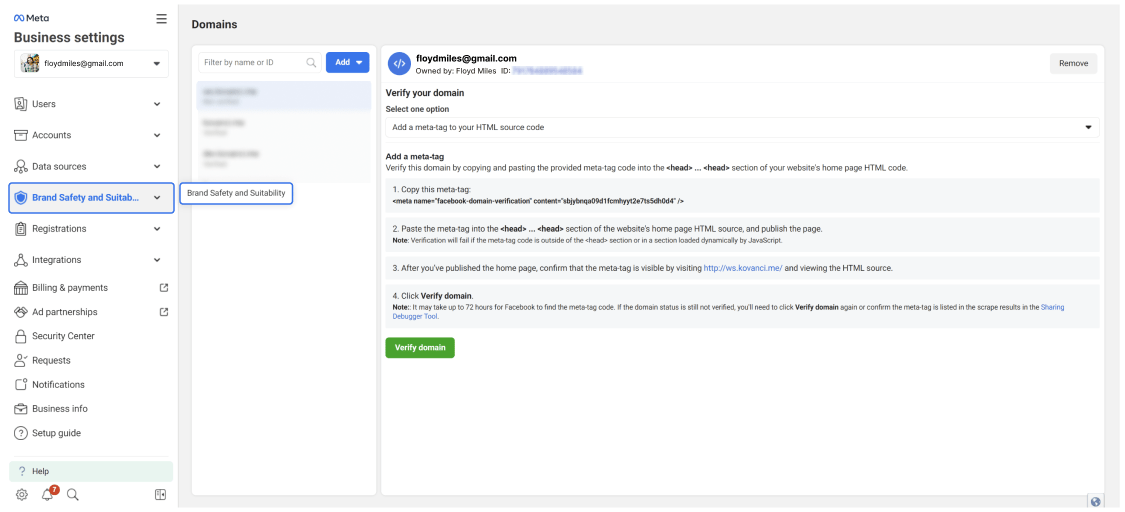The width and height of the screenshot is (1125, 512).
Task: Click the Notifications sidebar icon
Action: pos(21,384)
